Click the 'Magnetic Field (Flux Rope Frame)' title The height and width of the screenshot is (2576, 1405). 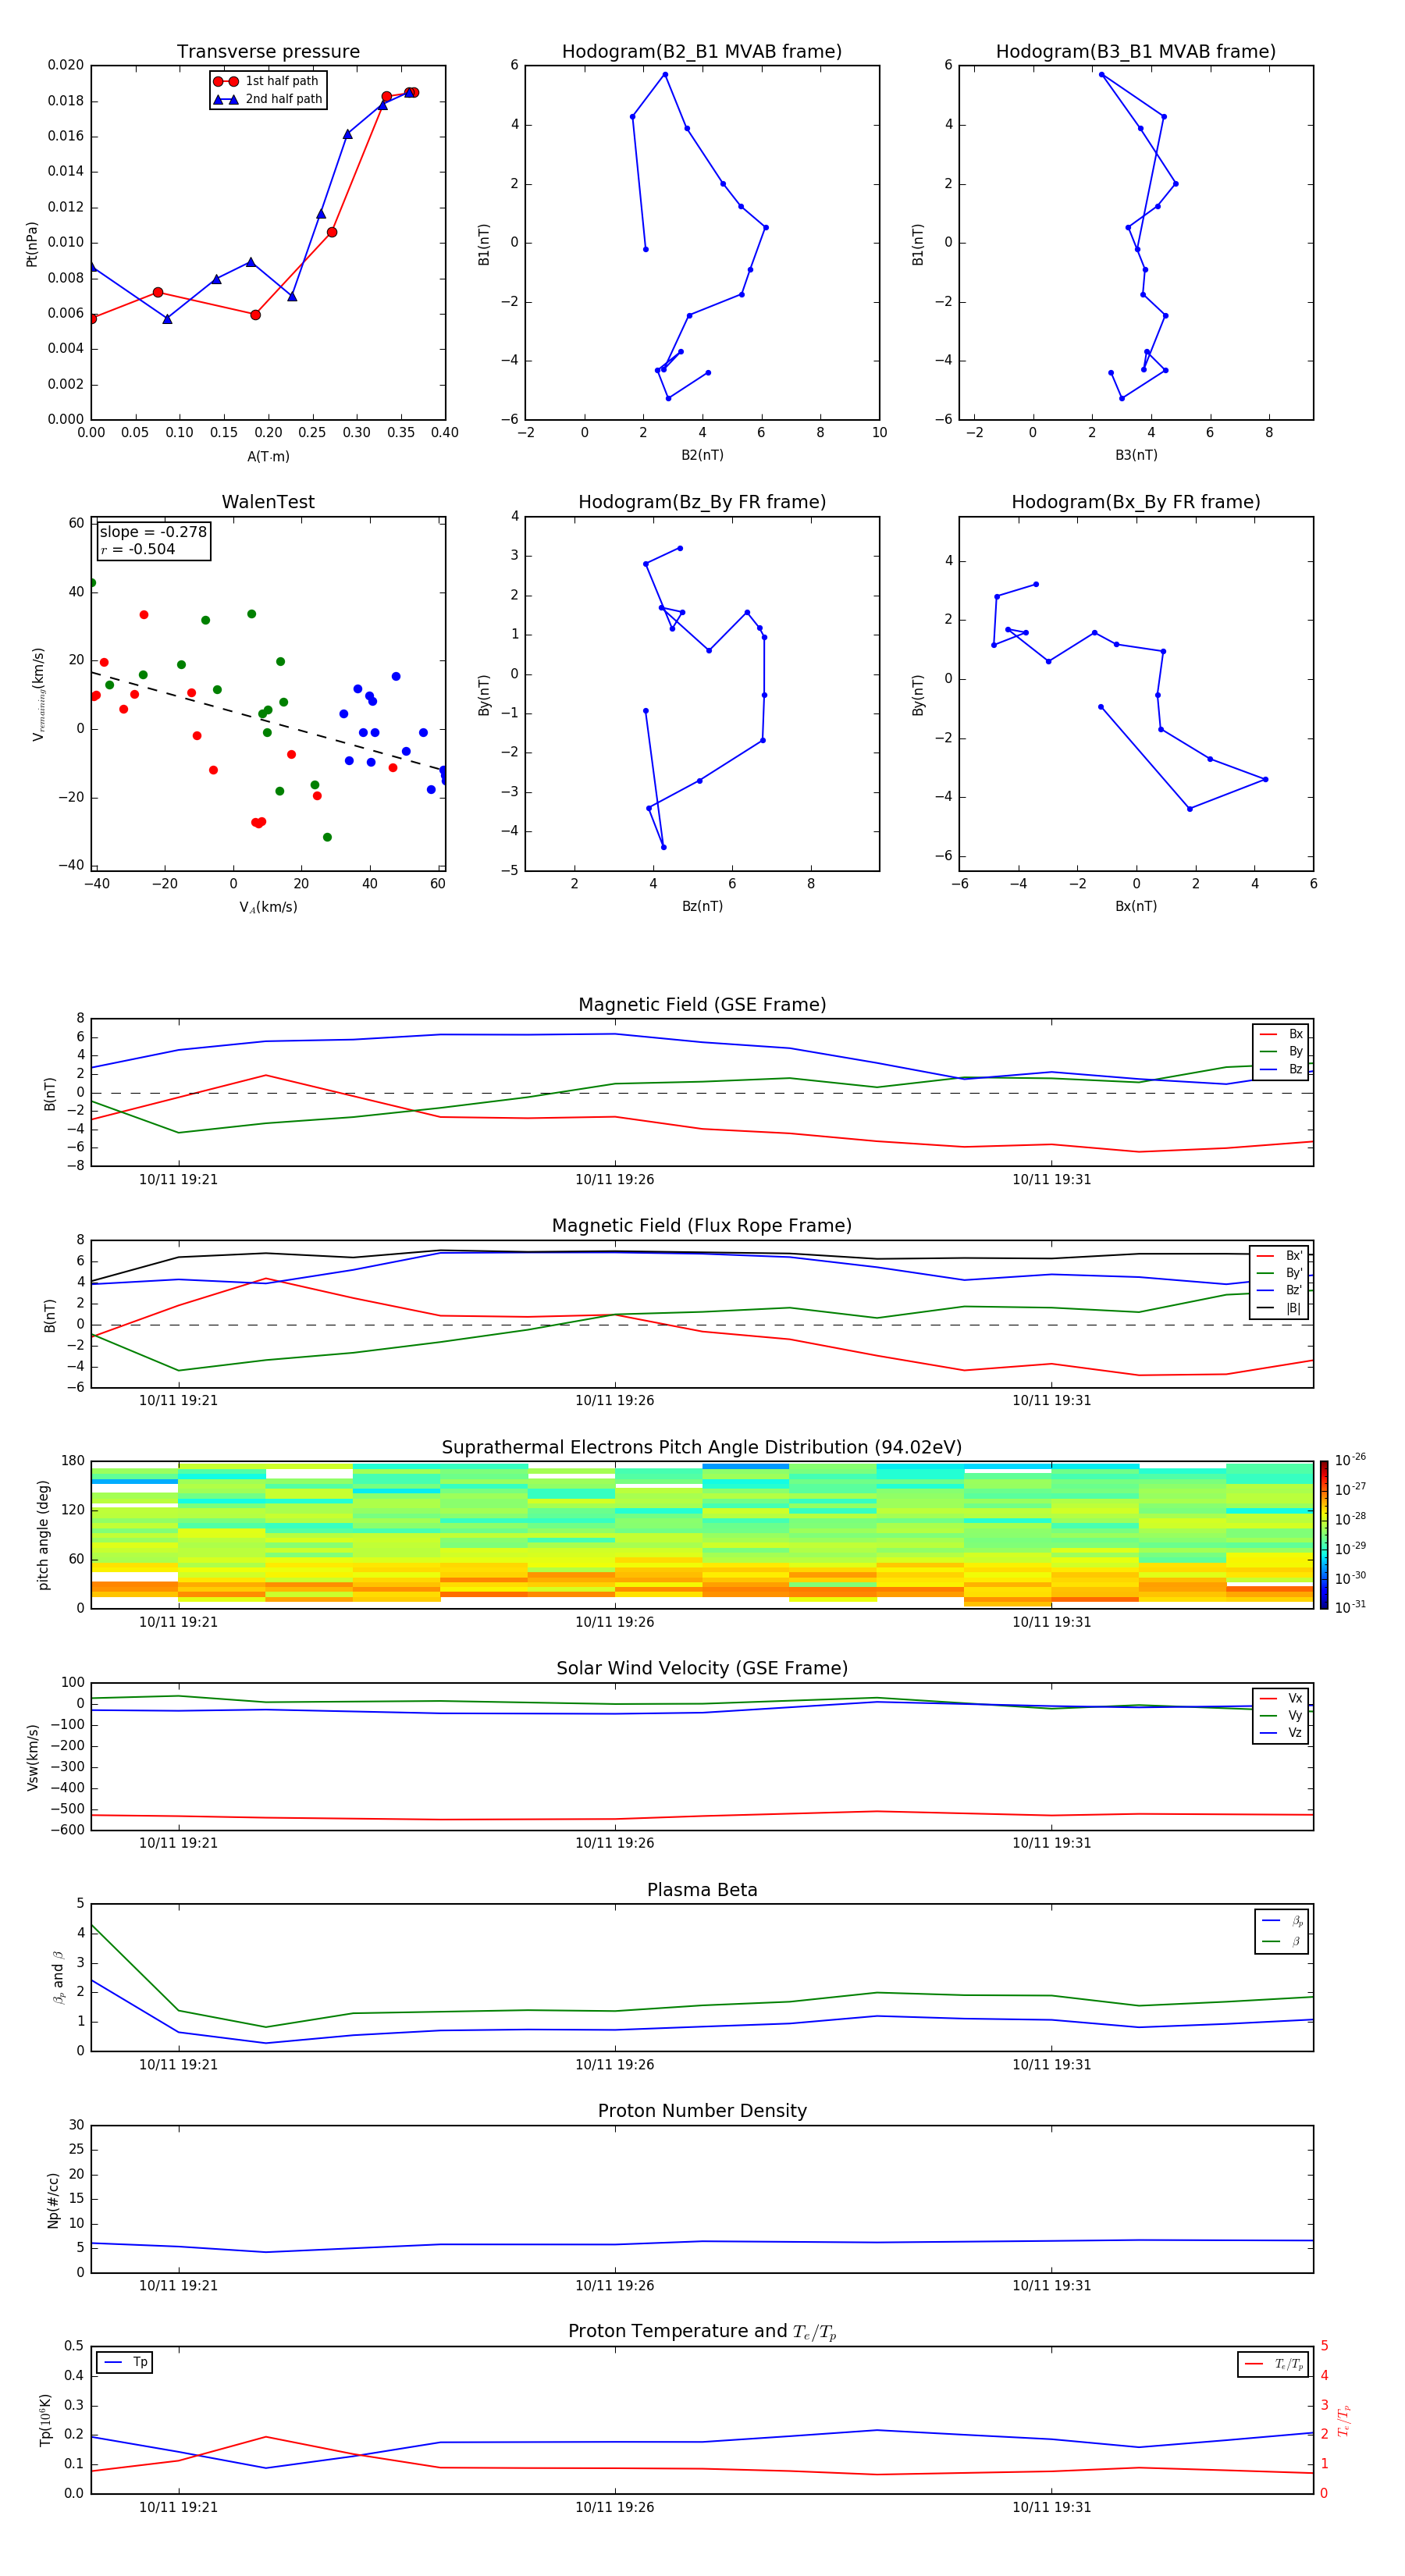702,1226
